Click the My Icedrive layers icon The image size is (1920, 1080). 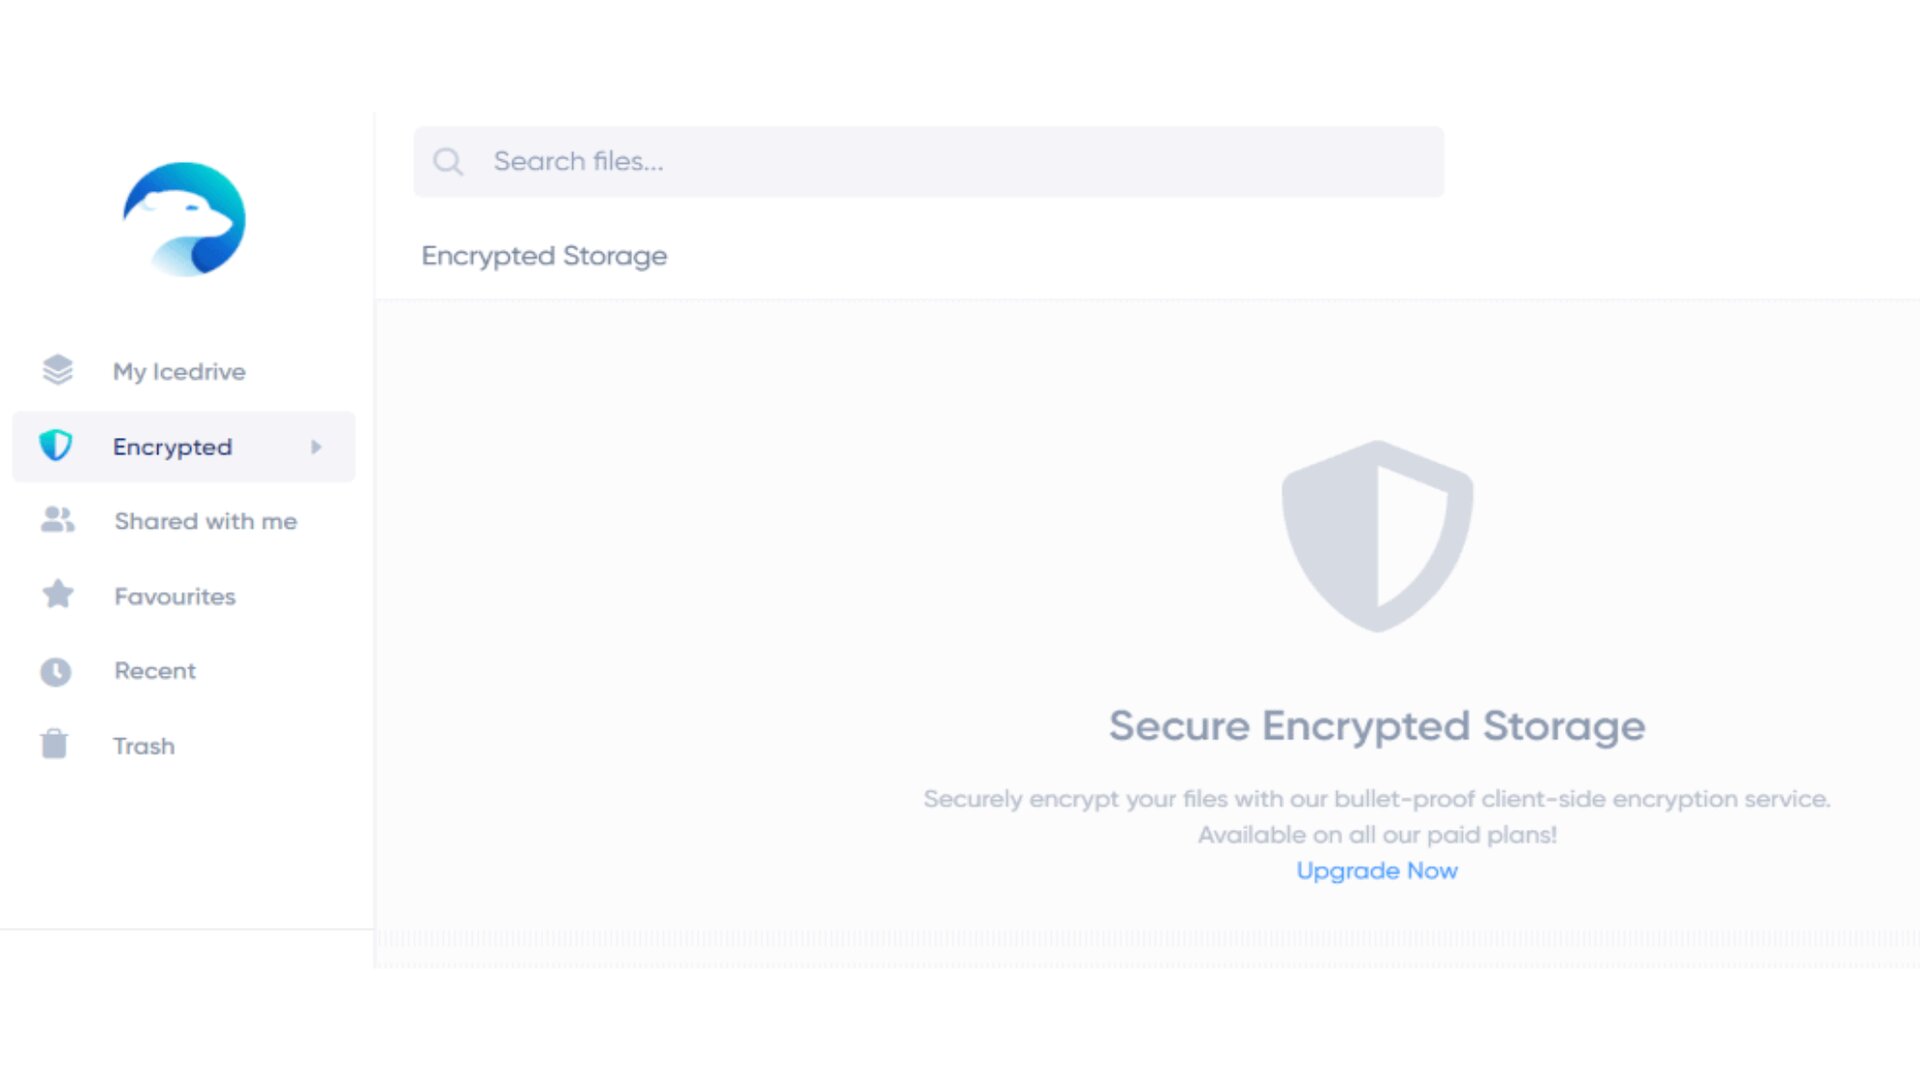pos(58,370)
